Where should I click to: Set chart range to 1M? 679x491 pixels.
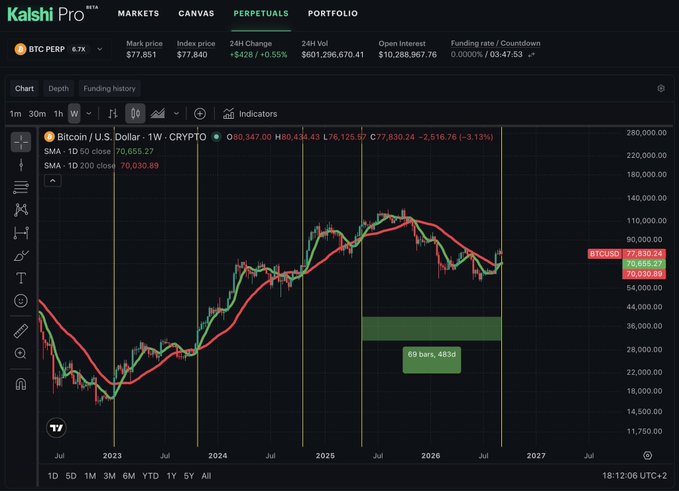point(90,476)
